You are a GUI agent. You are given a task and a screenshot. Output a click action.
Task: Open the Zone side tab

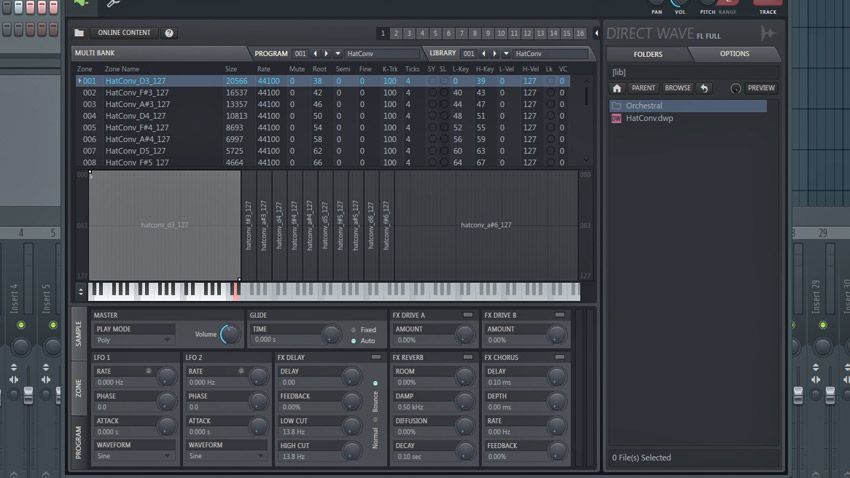[79, 387]
